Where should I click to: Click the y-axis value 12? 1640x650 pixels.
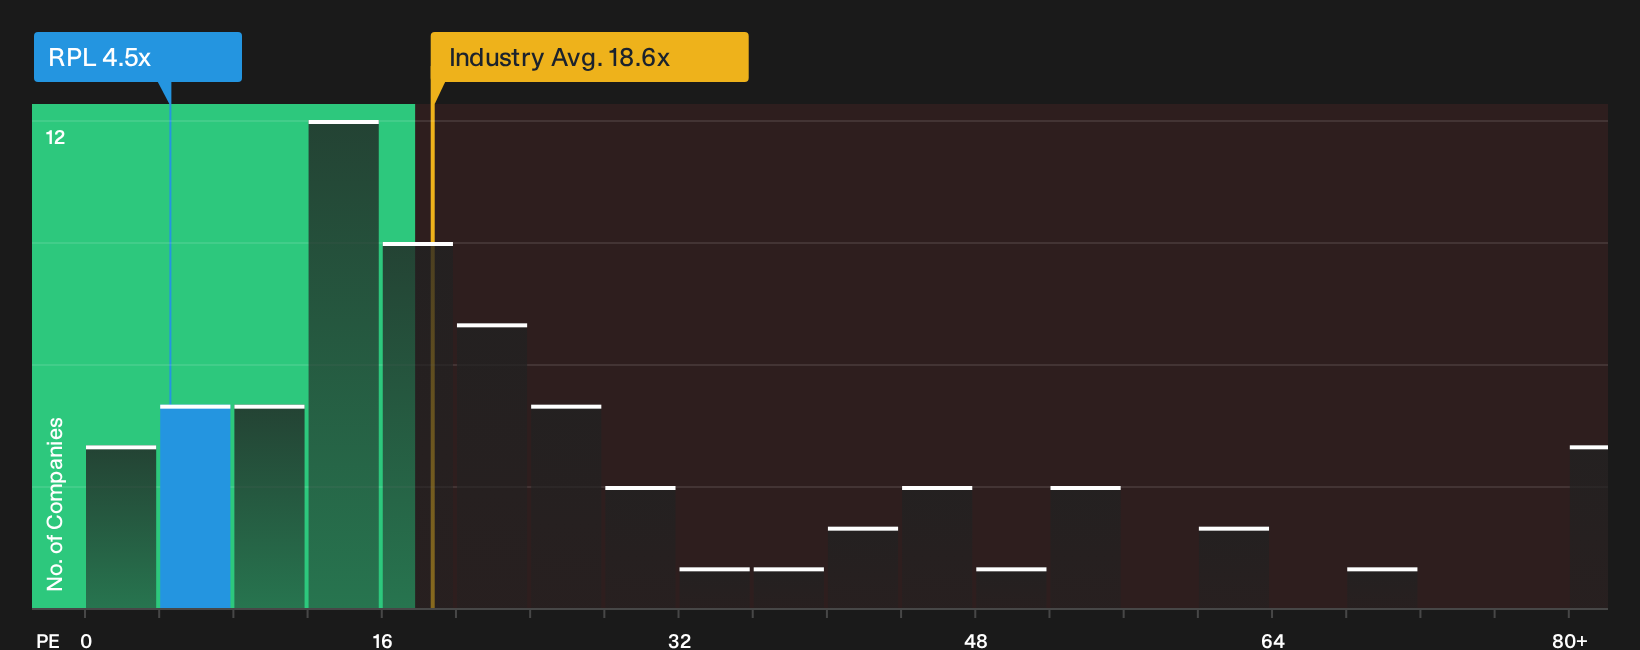coord(55,137)
